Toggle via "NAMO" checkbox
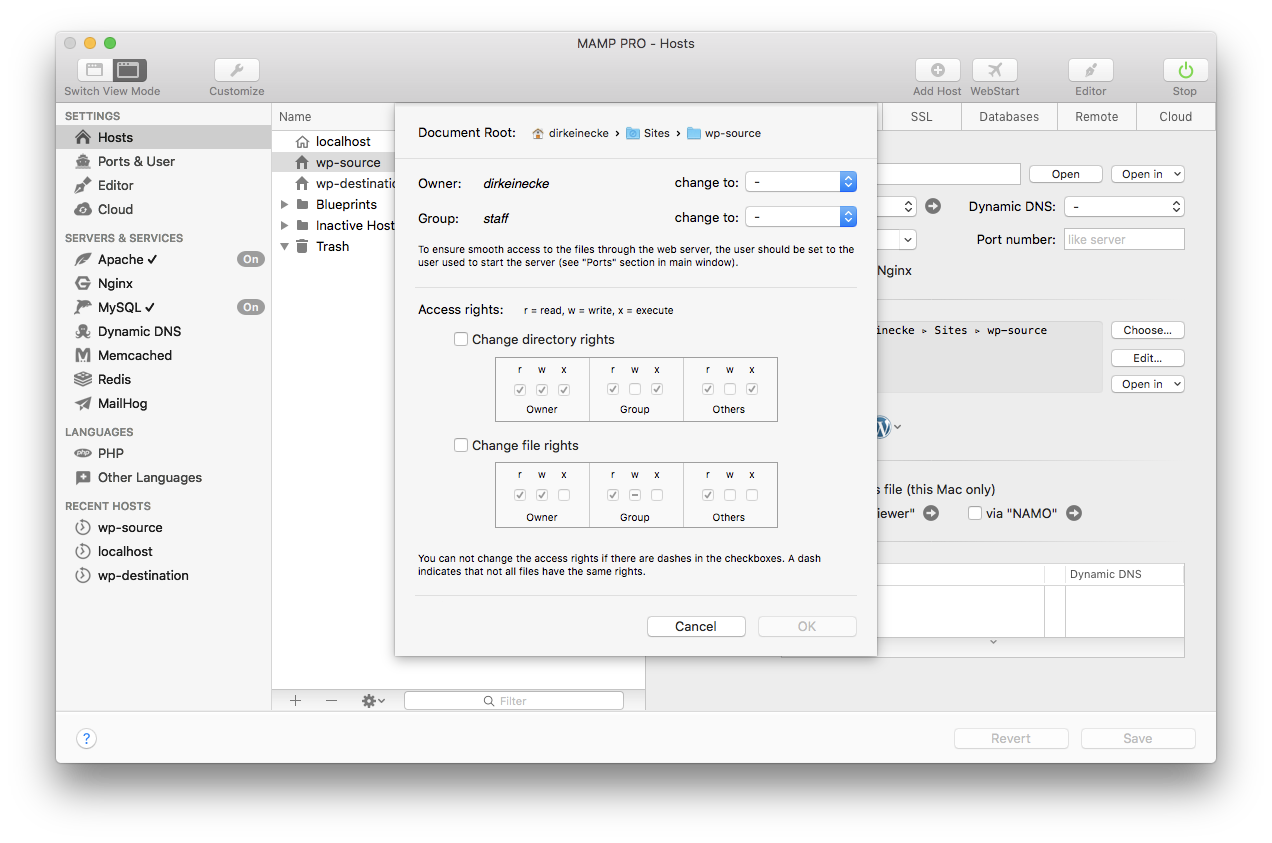Image resolution: width=1272 pixels, height=843 pixels. pos(975,513)
